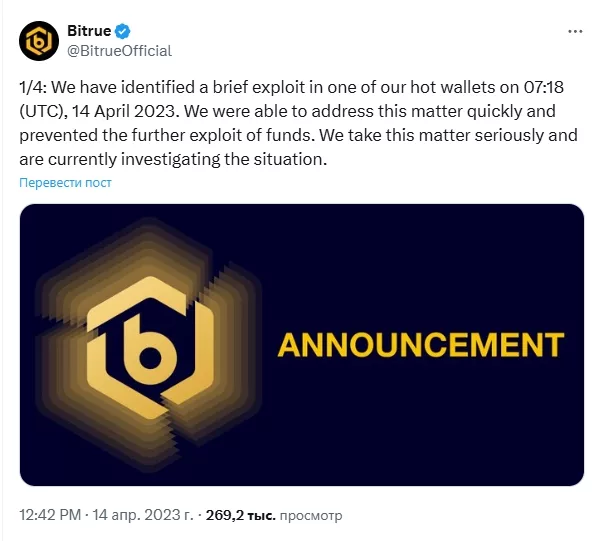The height and width of the screenshot is (541, 599).
Task: Click the 'Перевести пост' translate link
Action: pos(65,183)
